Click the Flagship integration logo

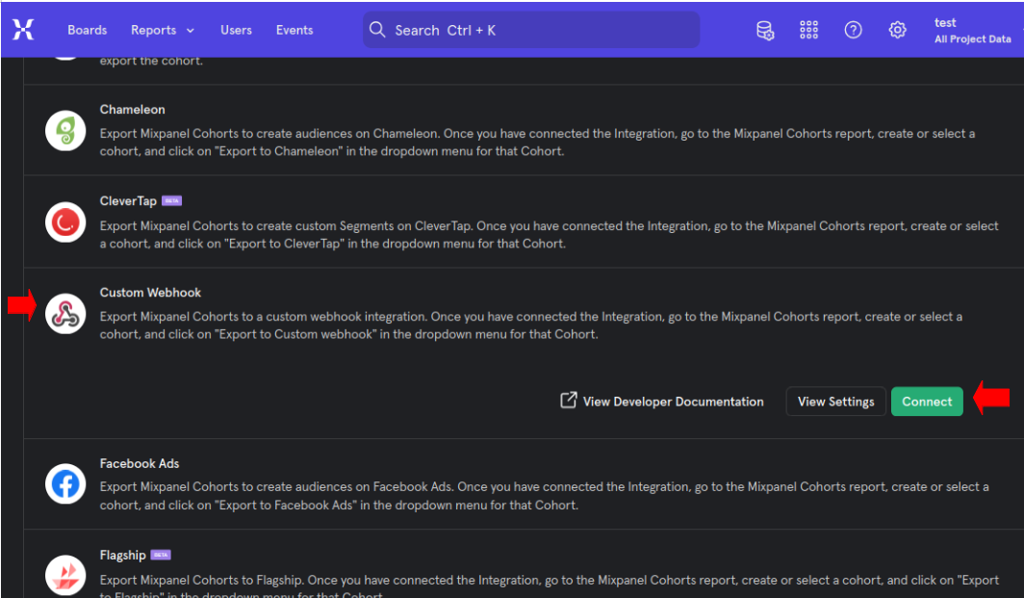click(65, 575)
